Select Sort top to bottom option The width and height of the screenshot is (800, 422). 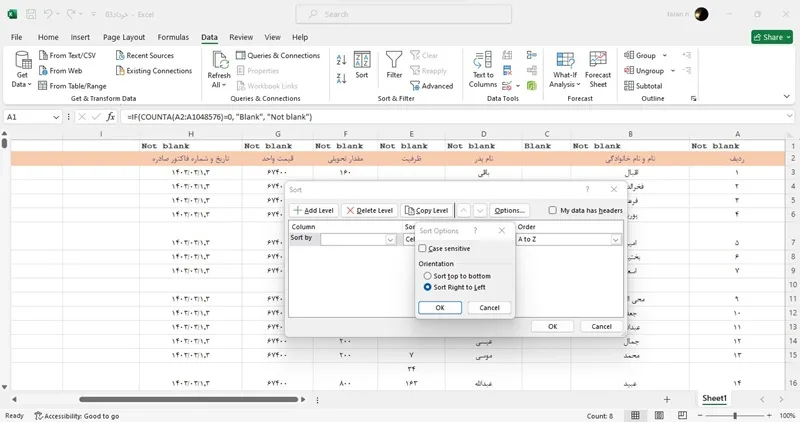pos(428,276)
